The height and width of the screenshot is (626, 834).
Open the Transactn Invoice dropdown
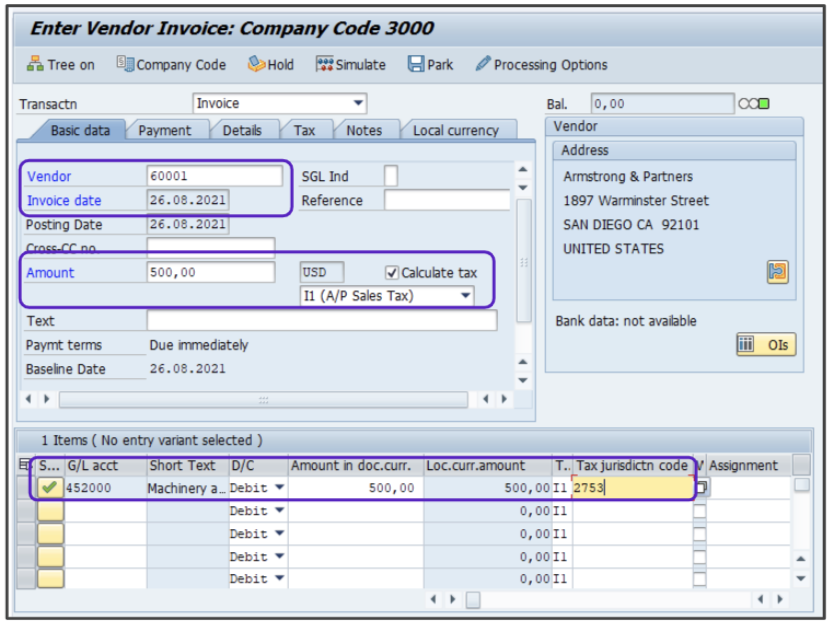click(358, 104)
